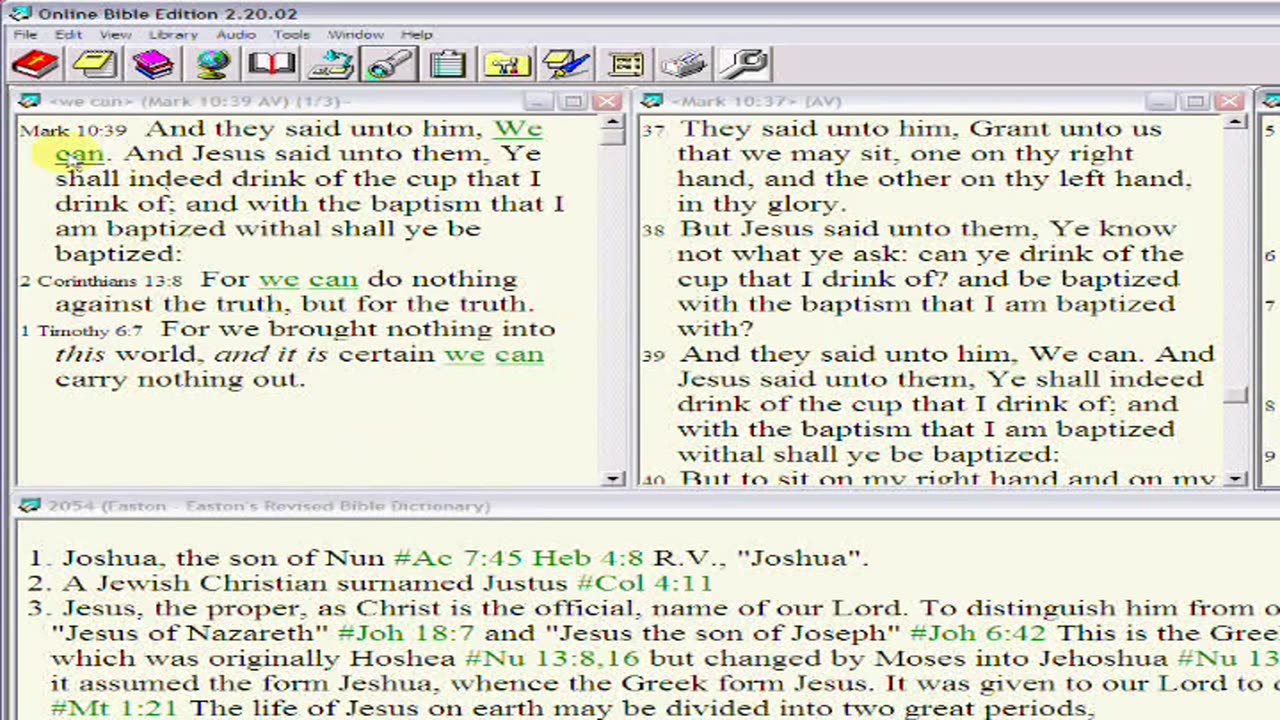
Task: Open the Help menu
Action: pos(417,35)
